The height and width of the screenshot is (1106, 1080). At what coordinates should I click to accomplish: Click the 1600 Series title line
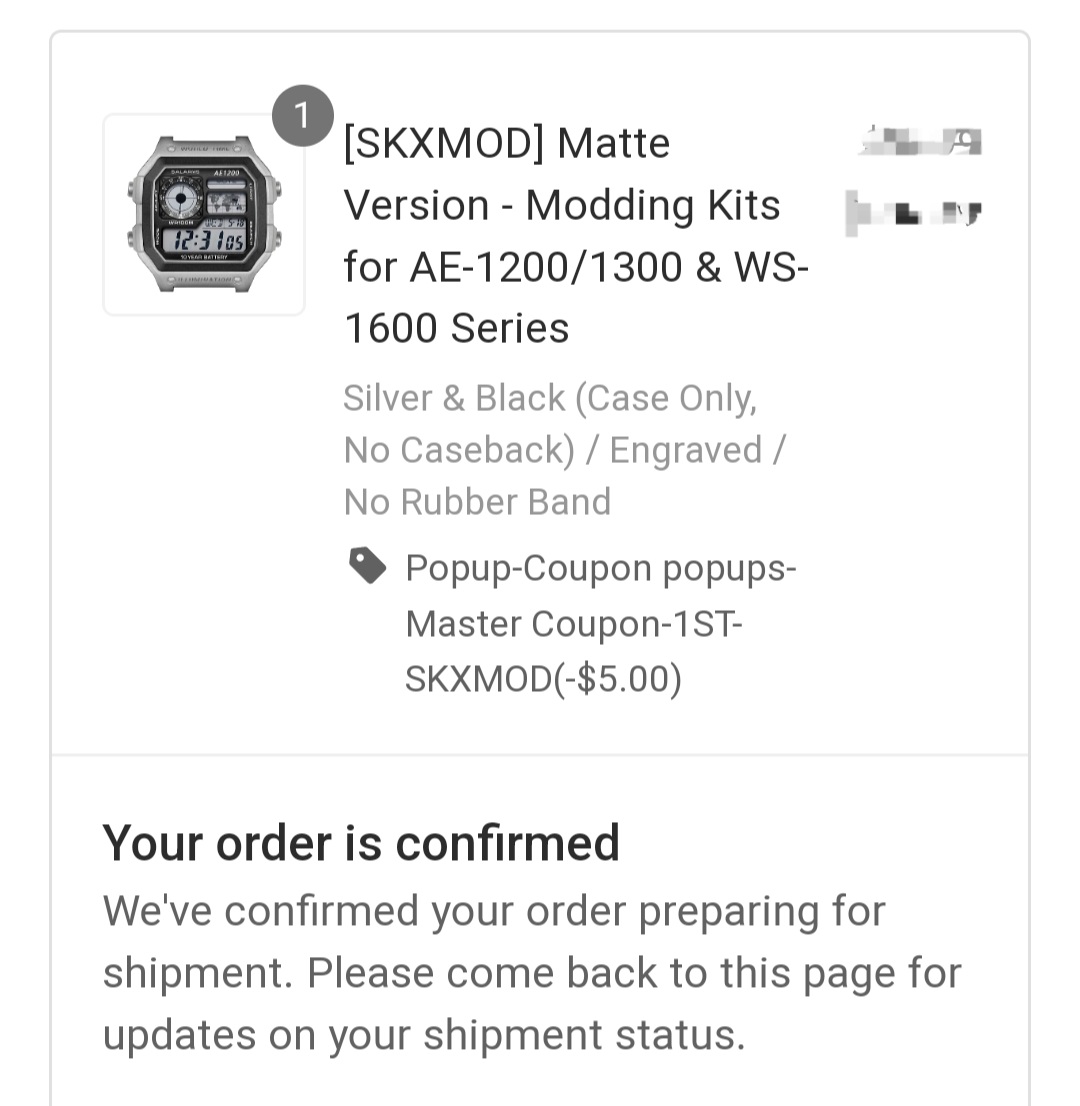tap(456, 329)
